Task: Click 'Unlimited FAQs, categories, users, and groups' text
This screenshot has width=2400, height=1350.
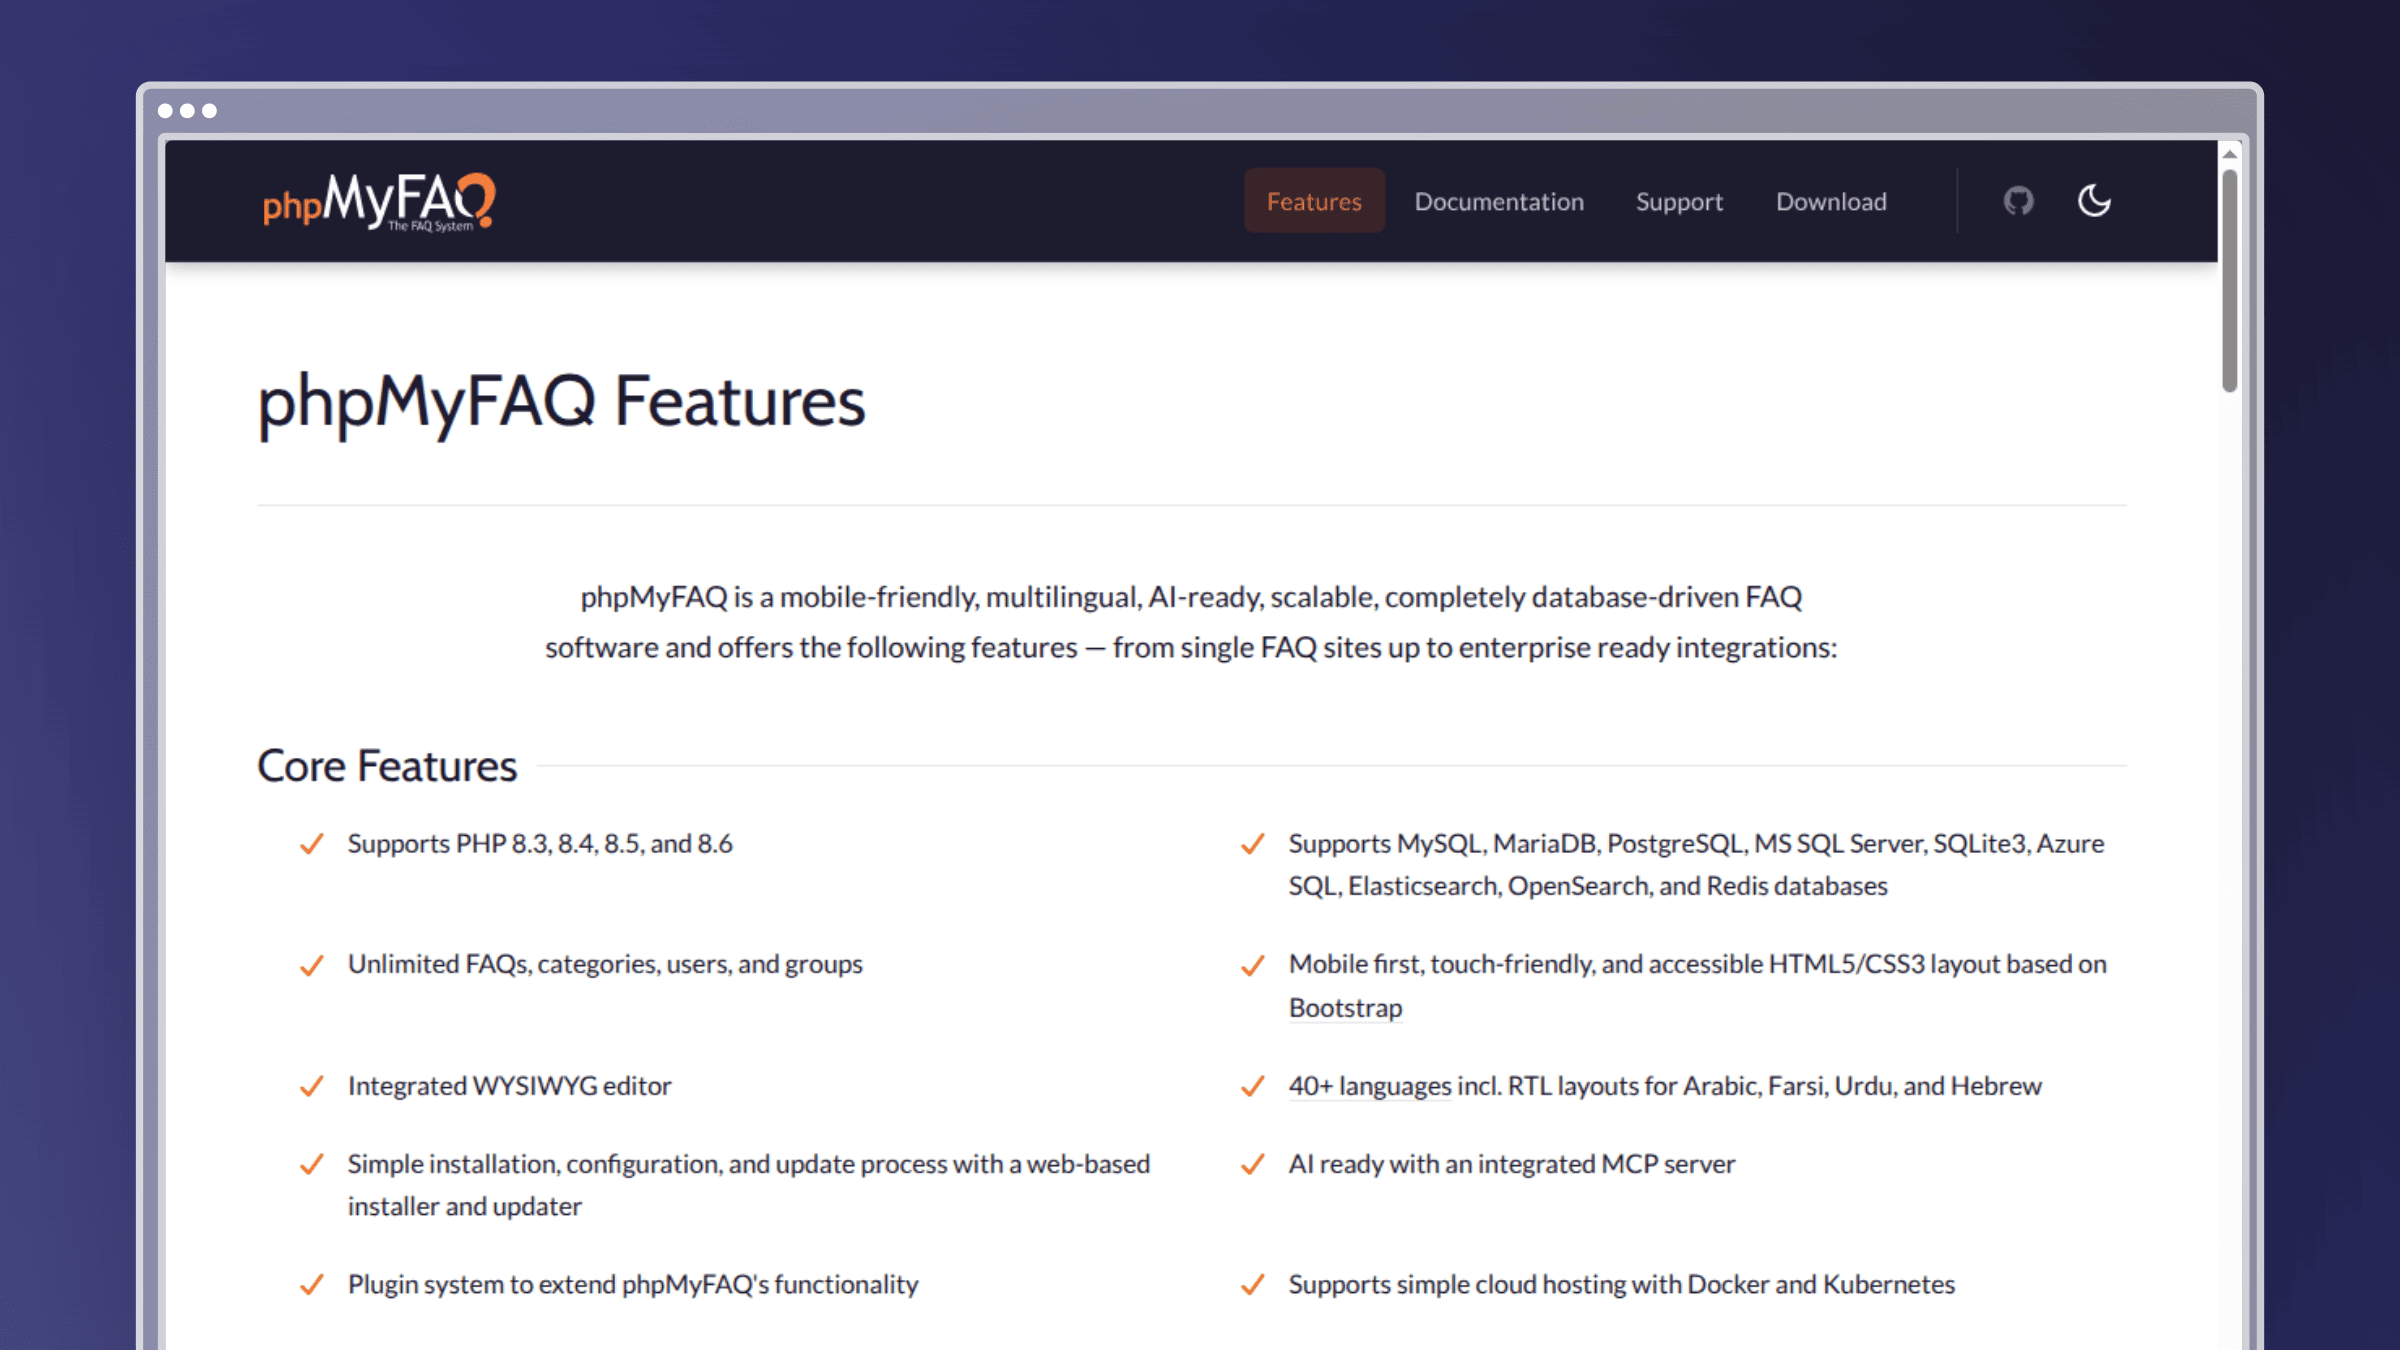Action: click(x=605, y=964)
